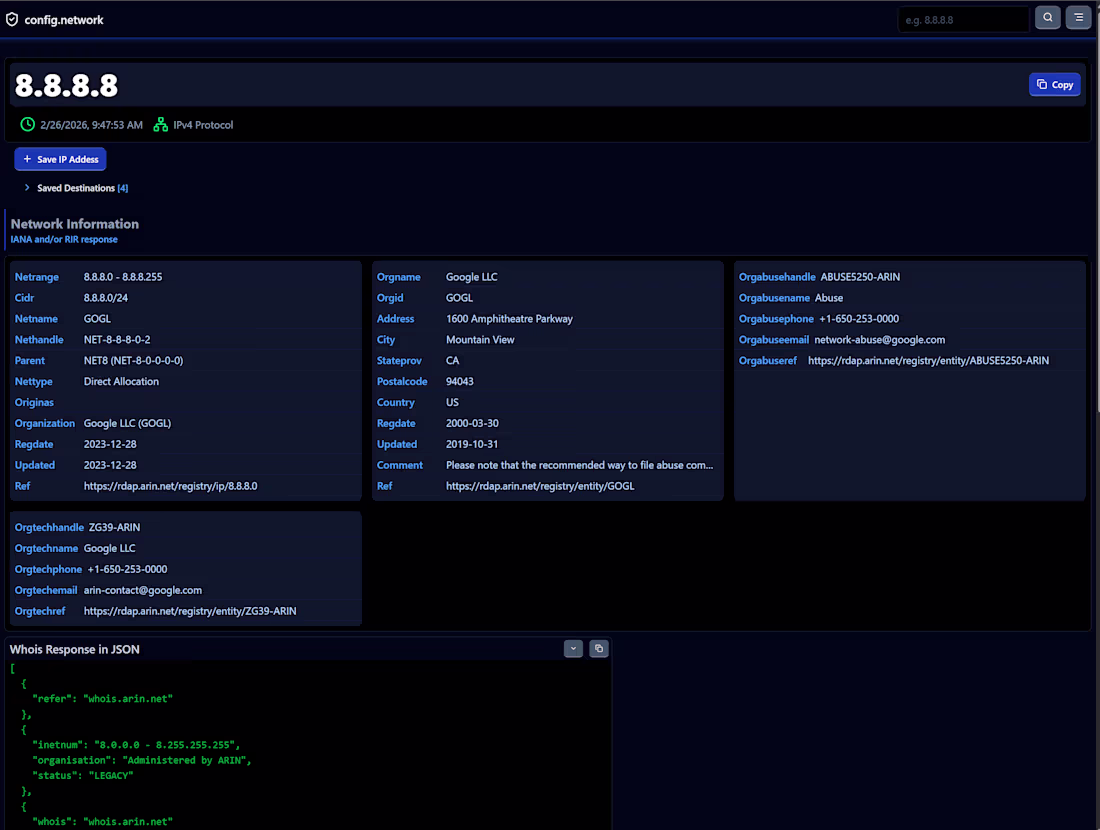Click the Save IP Address button

(60, 159)
